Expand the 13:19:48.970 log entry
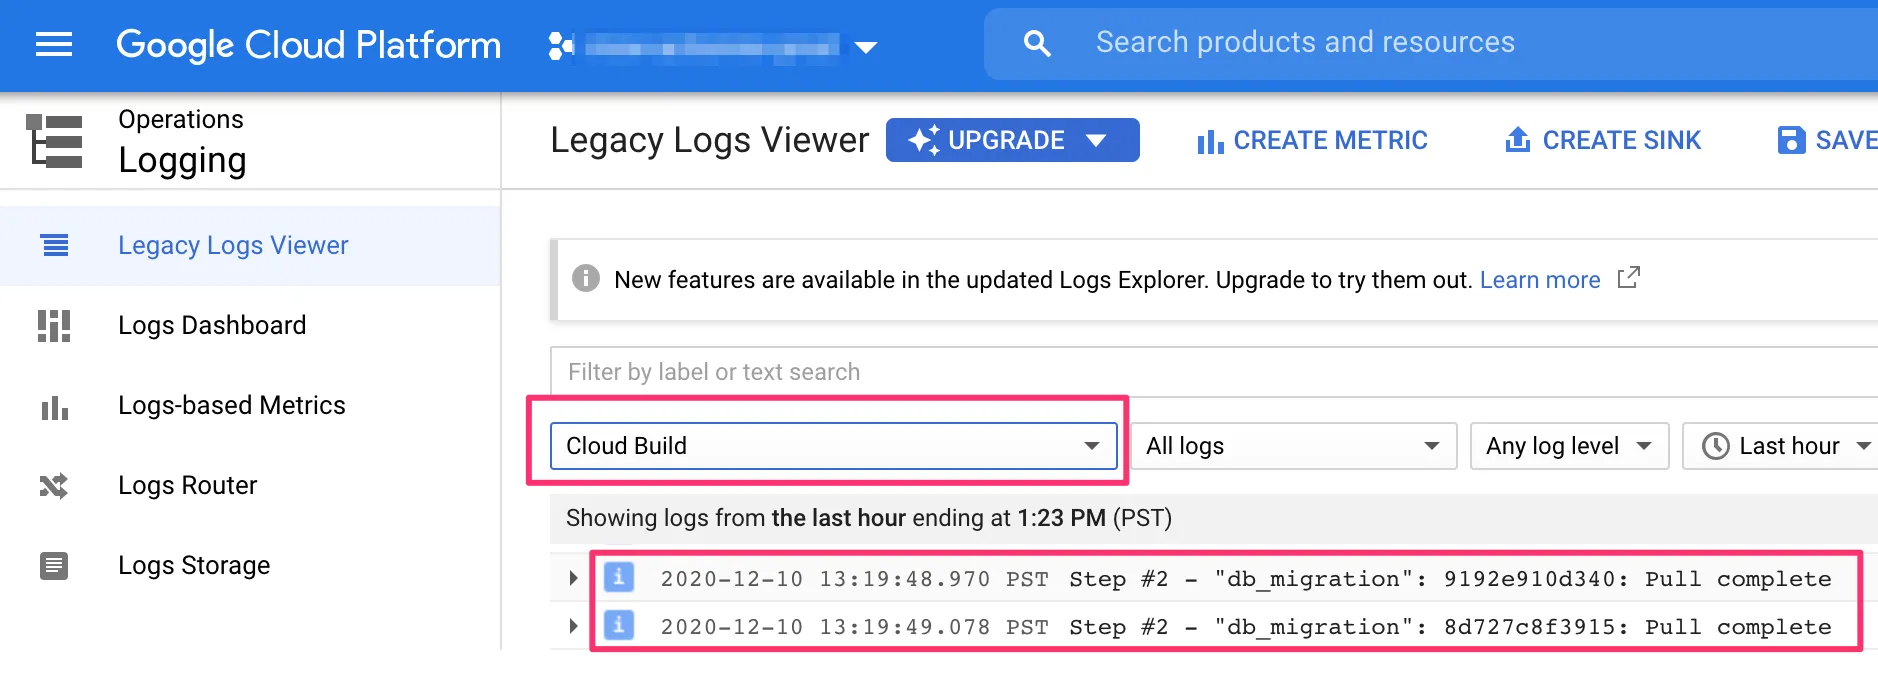1878x694 pixels. pos(573,578)
